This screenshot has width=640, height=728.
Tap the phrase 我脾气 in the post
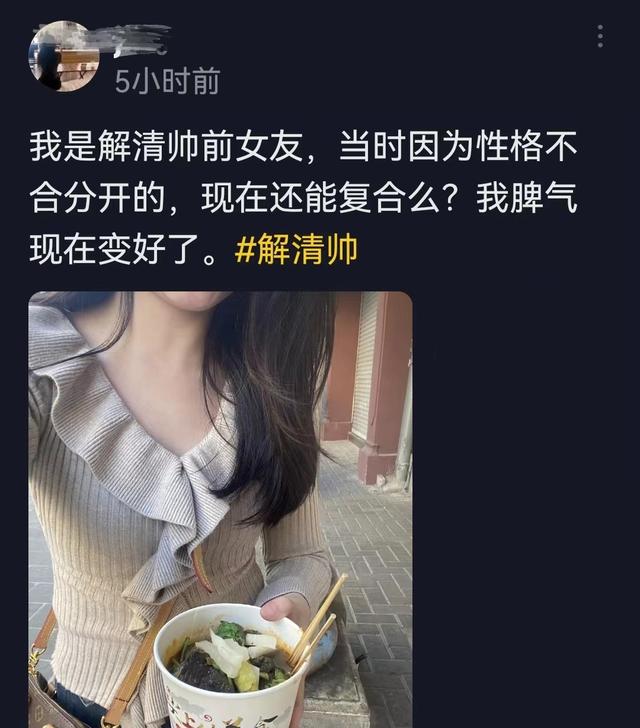click(x=528, y=199)
